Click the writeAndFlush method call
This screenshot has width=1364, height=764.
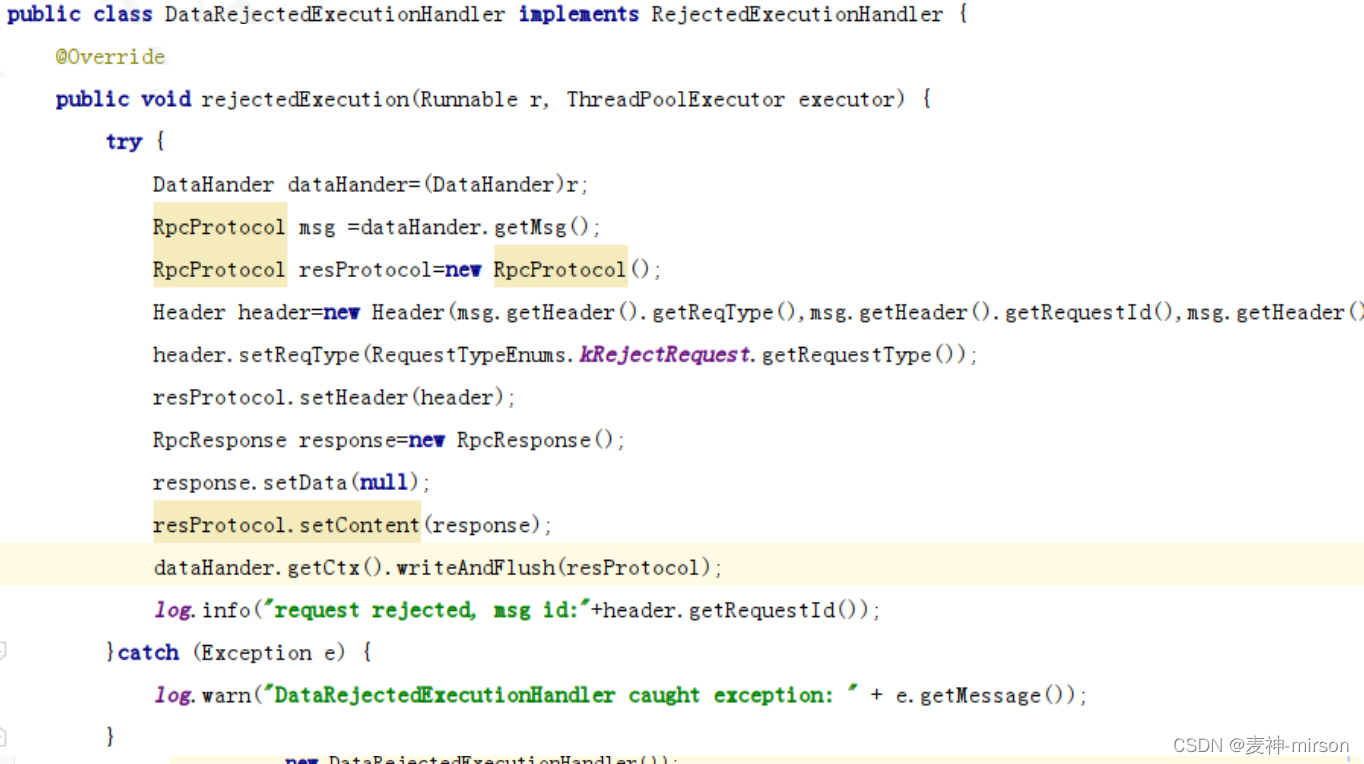(x=475, y=568)
